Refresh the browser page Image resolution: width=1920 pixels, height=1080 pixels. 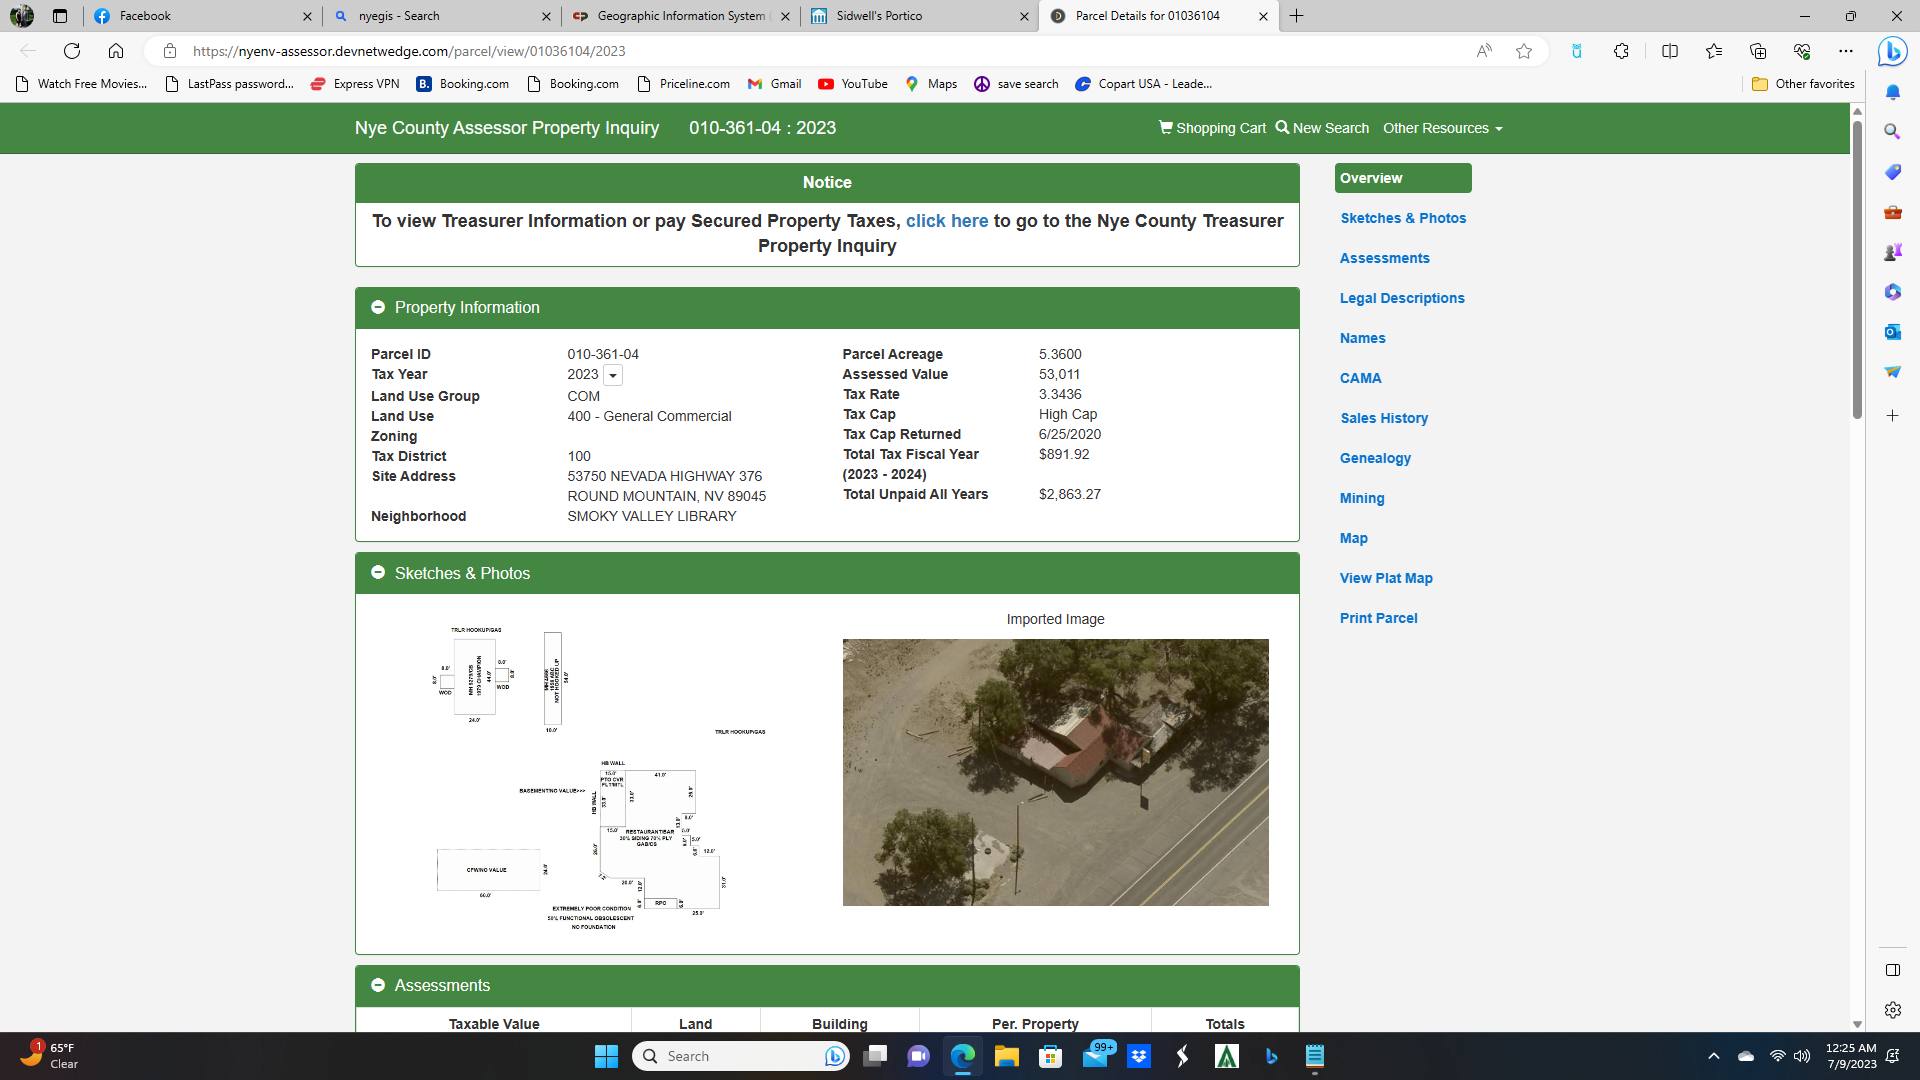(x=72, y=51)
